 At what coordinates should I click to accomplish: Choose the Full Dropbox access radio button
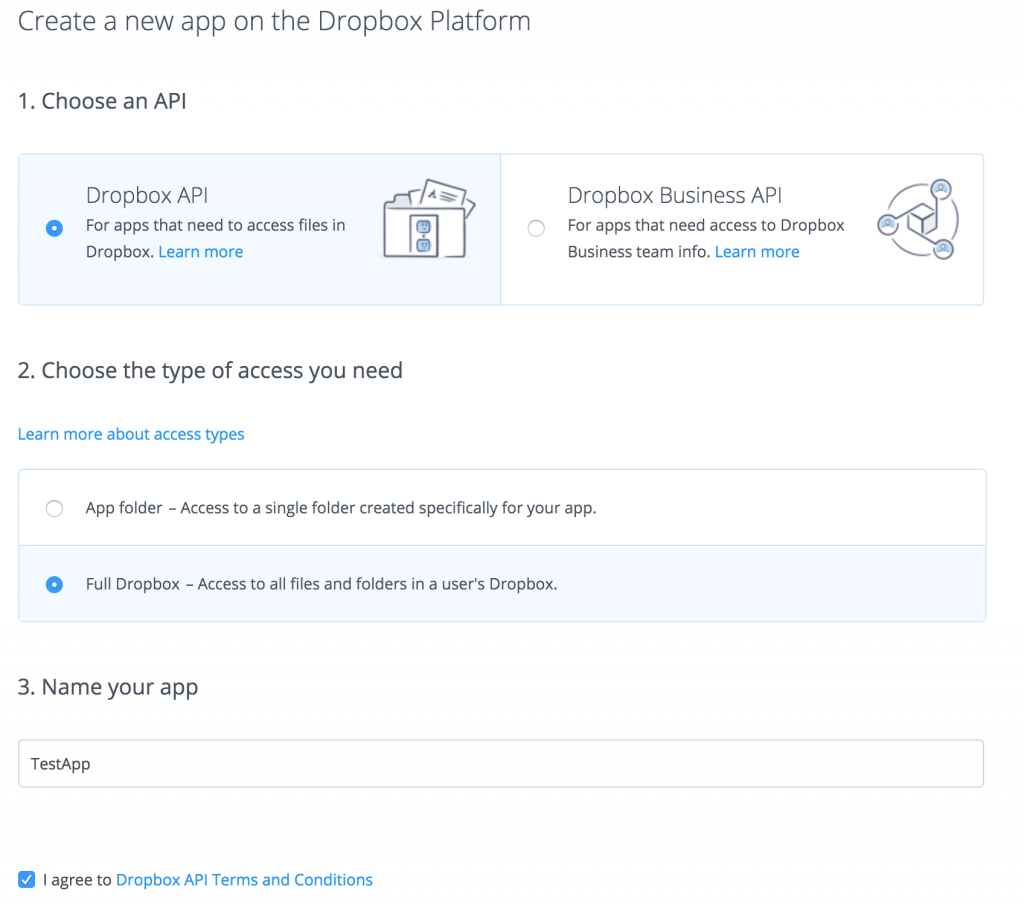(54, 584)
